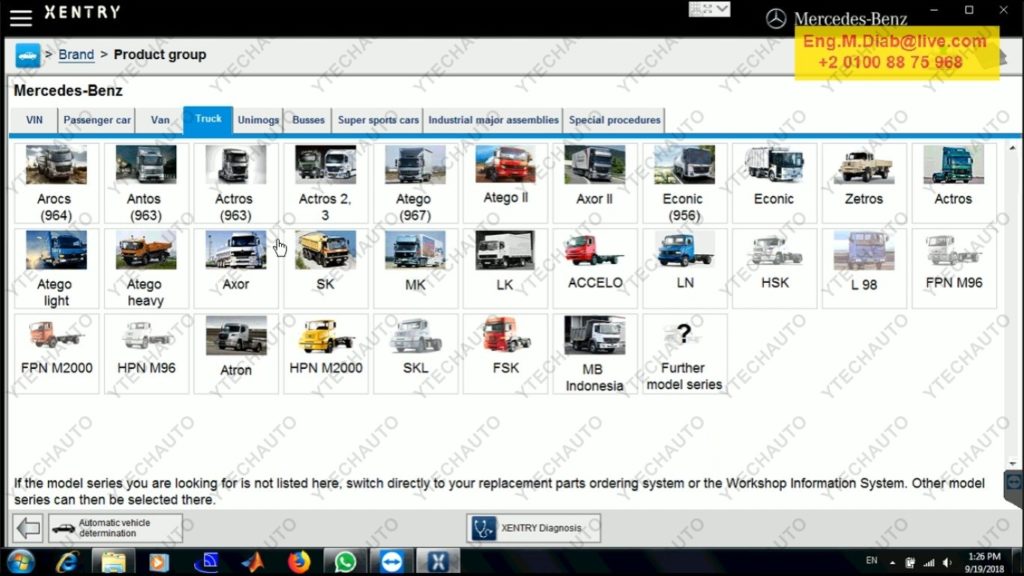Open the XENTRY hamburger menu

pyautogui.click(x=20, y=17)
